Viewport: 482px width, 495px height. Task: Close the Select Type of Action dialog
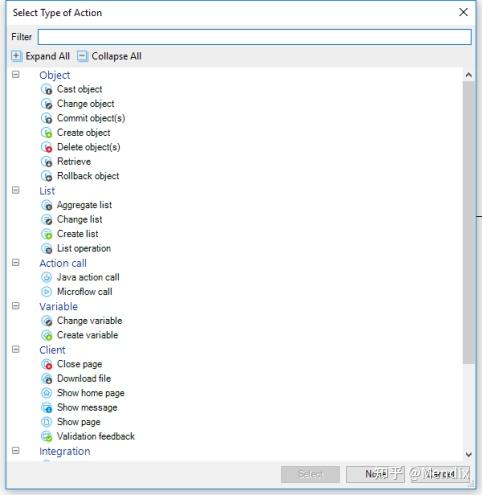463,12
